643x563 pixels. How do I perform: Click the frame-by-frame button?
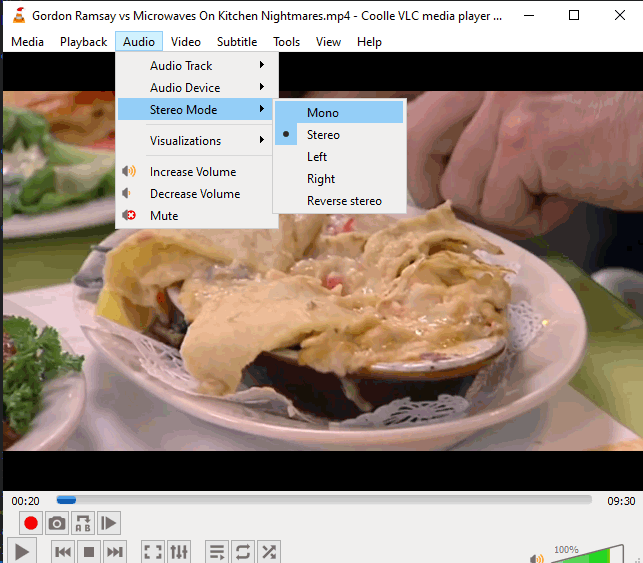109,523
